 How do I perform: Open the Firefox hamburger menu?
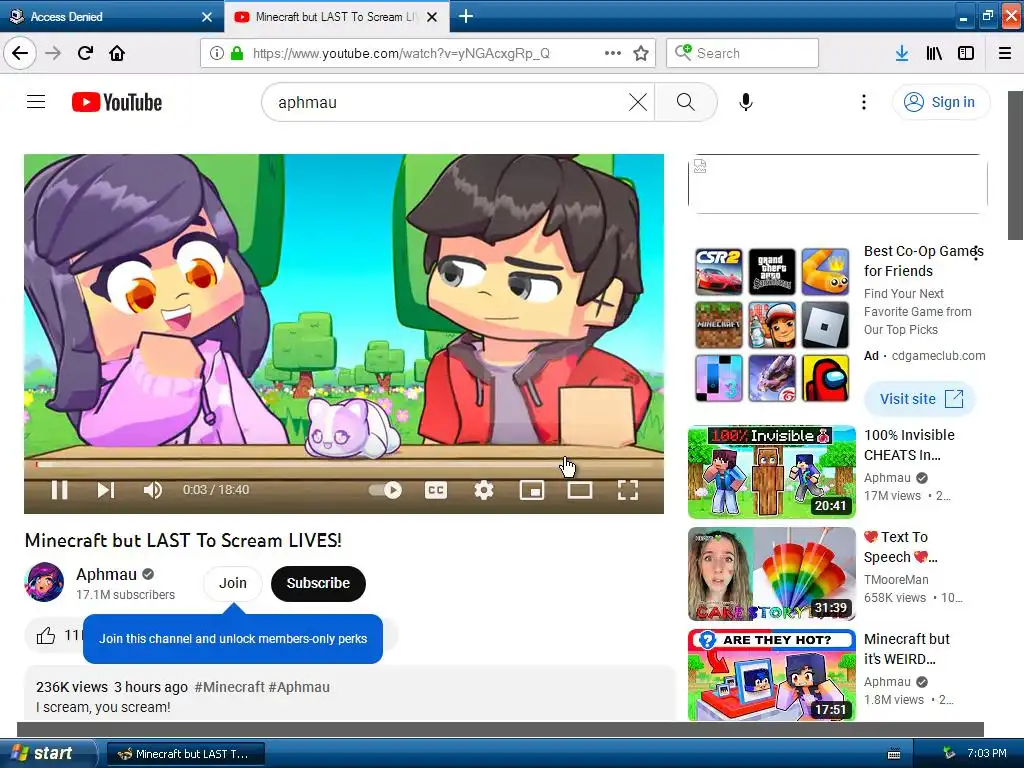click(1005, 53)
